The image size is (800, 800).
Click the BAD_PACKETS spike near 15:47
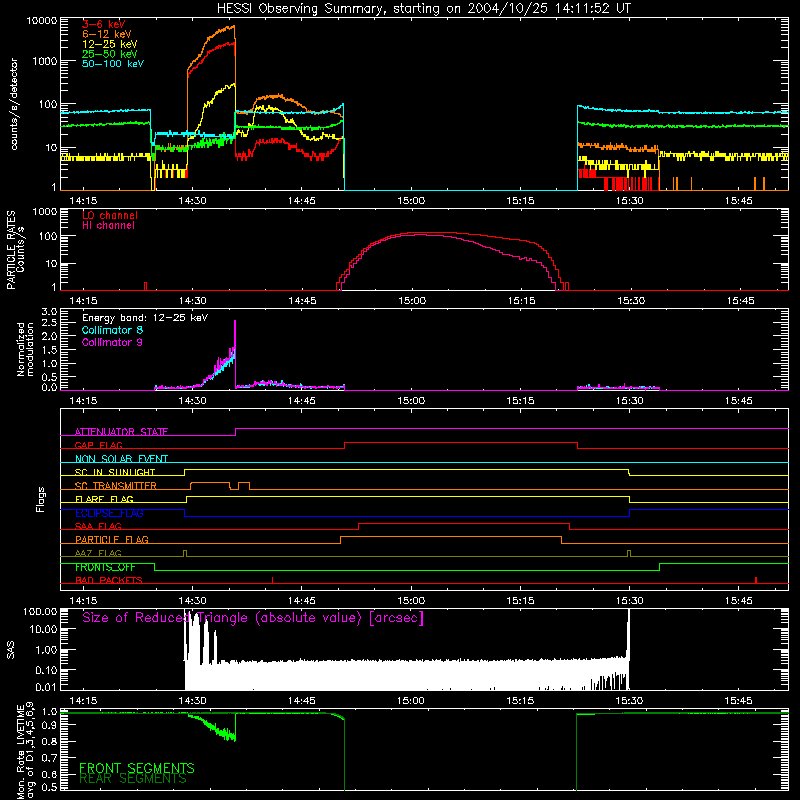[756, 580]
